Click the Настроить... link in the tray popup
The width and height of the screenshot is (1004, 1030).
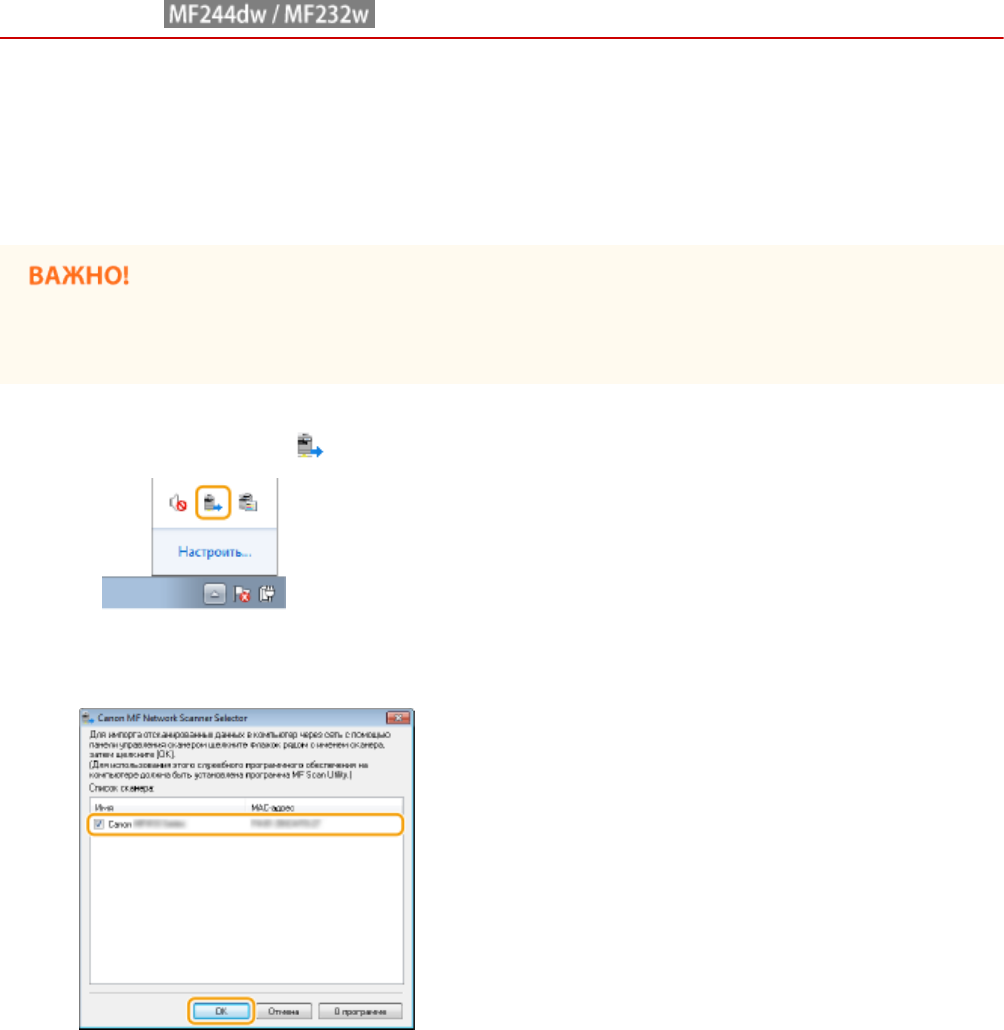[214, 552]
